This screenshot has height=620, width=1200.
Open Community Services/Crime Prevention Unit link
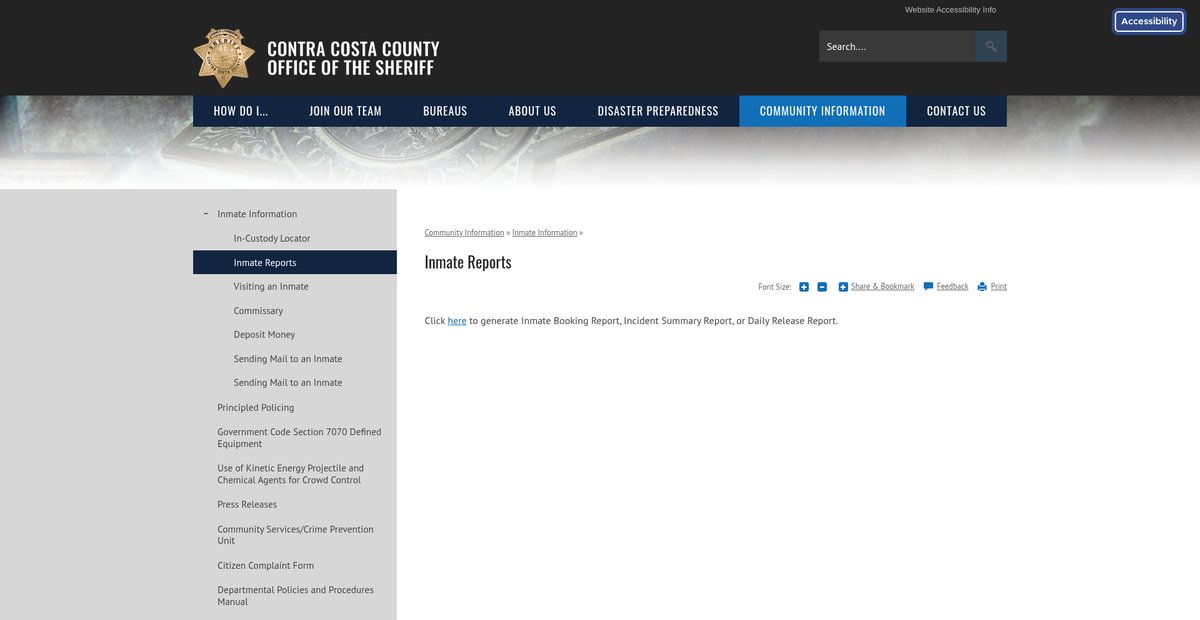tap(295, 535)
